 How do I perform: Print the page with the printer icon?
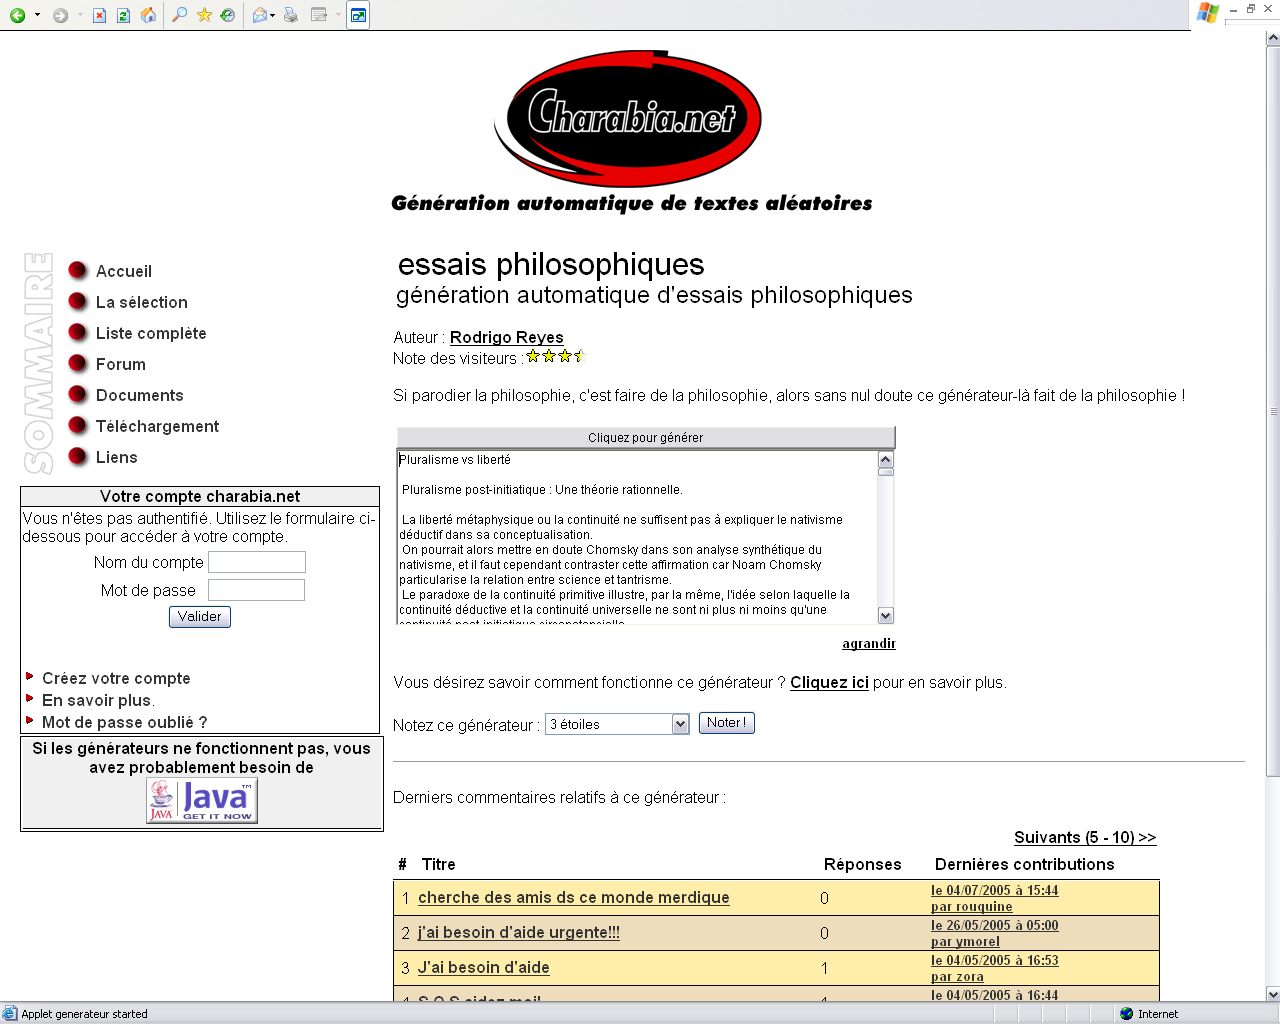pyautogui.click(x=290, y=15)
